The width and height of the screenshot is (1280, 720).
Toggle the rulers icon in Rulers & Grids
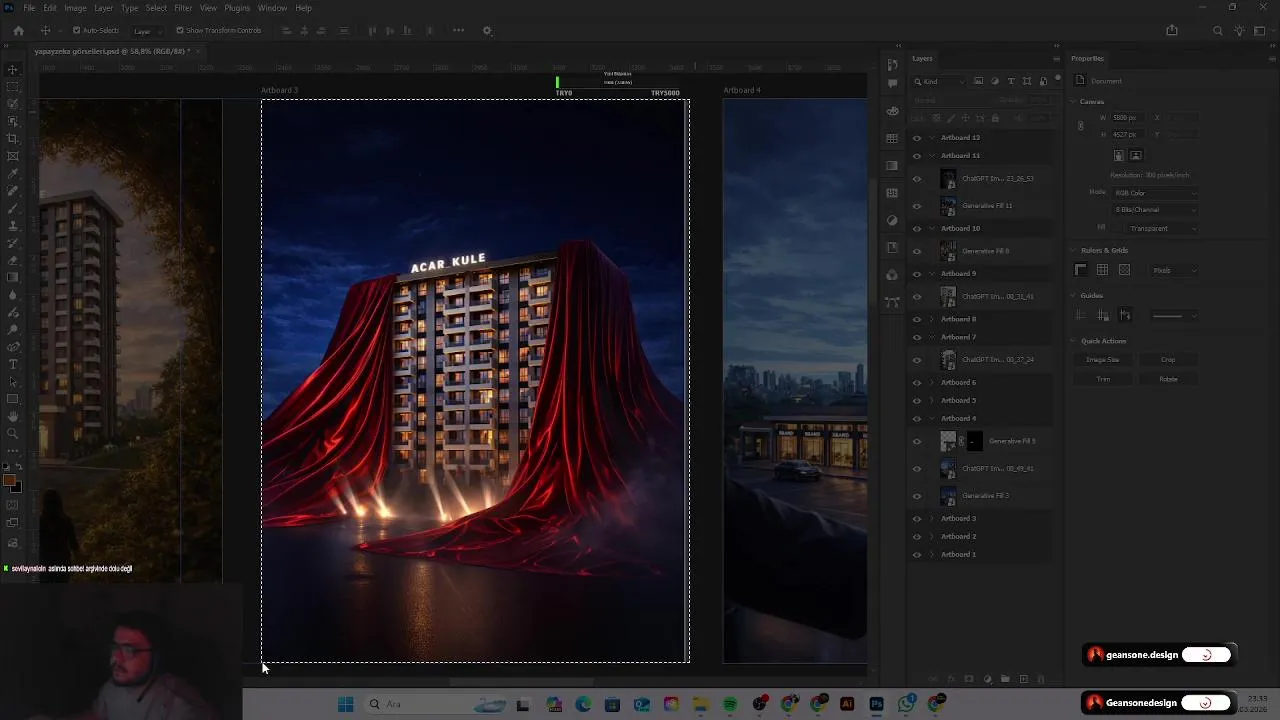(1080, 270)
